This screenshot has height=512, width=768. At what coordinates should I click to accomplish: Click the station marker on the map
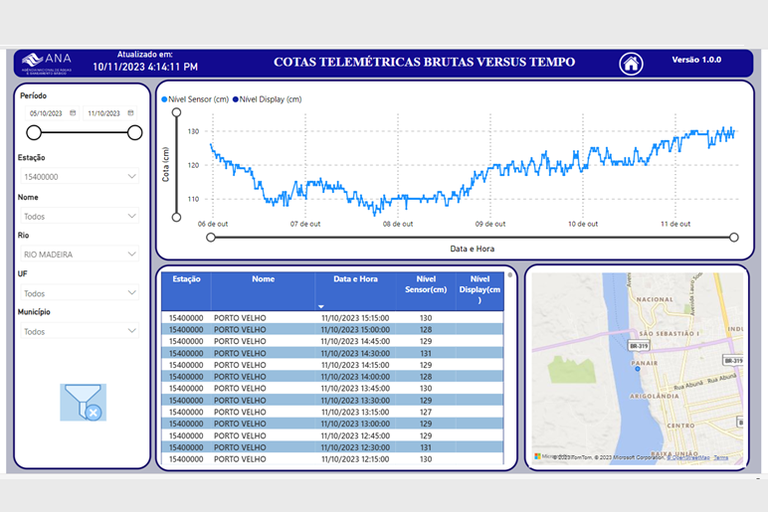pos(636,367)
